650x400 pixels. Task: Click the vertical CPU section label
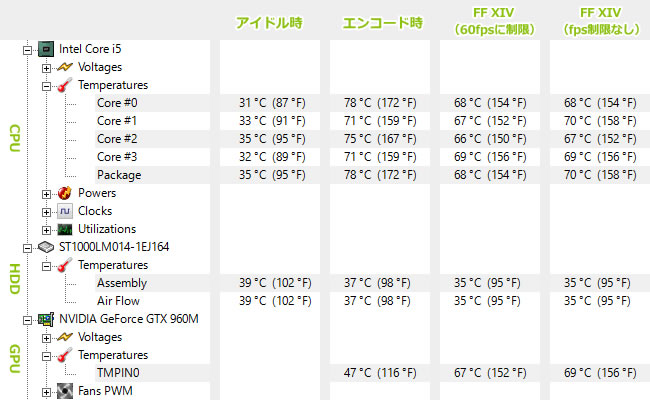point(14,138)
